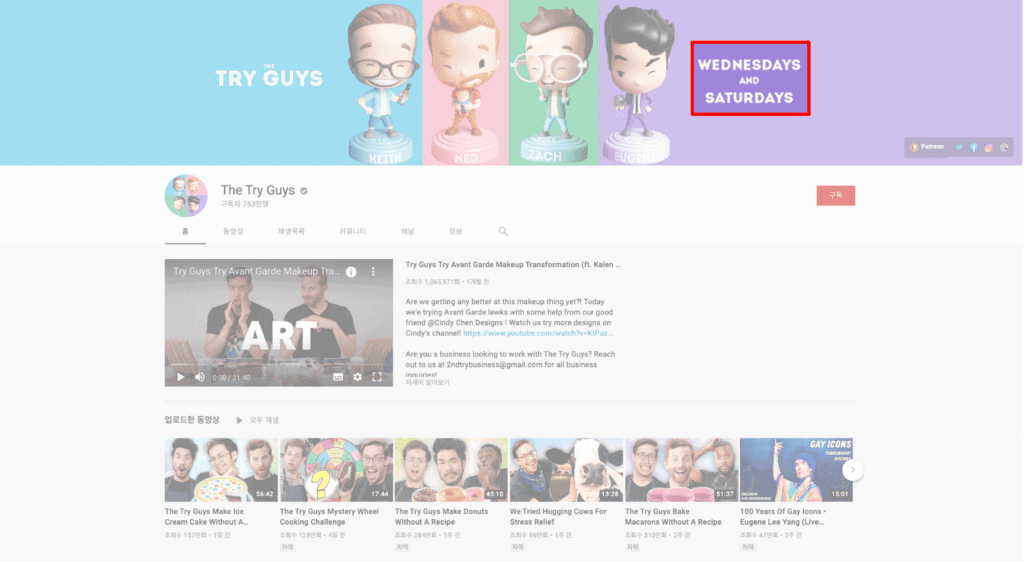
Task: Click the 업로드한 동영상 section heading
Action: point(192,420)
